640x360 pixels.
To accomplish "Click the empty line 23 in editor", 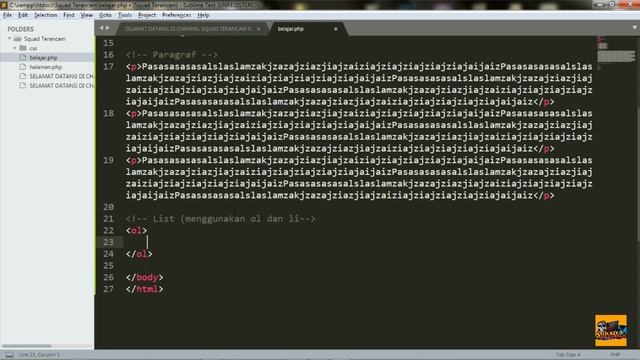I will tap(359, 242).
